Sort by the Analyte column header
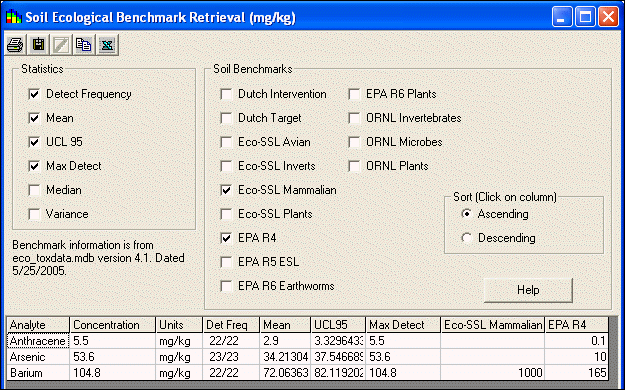Screen dimensions: 625x390 (x=38, y=325)
